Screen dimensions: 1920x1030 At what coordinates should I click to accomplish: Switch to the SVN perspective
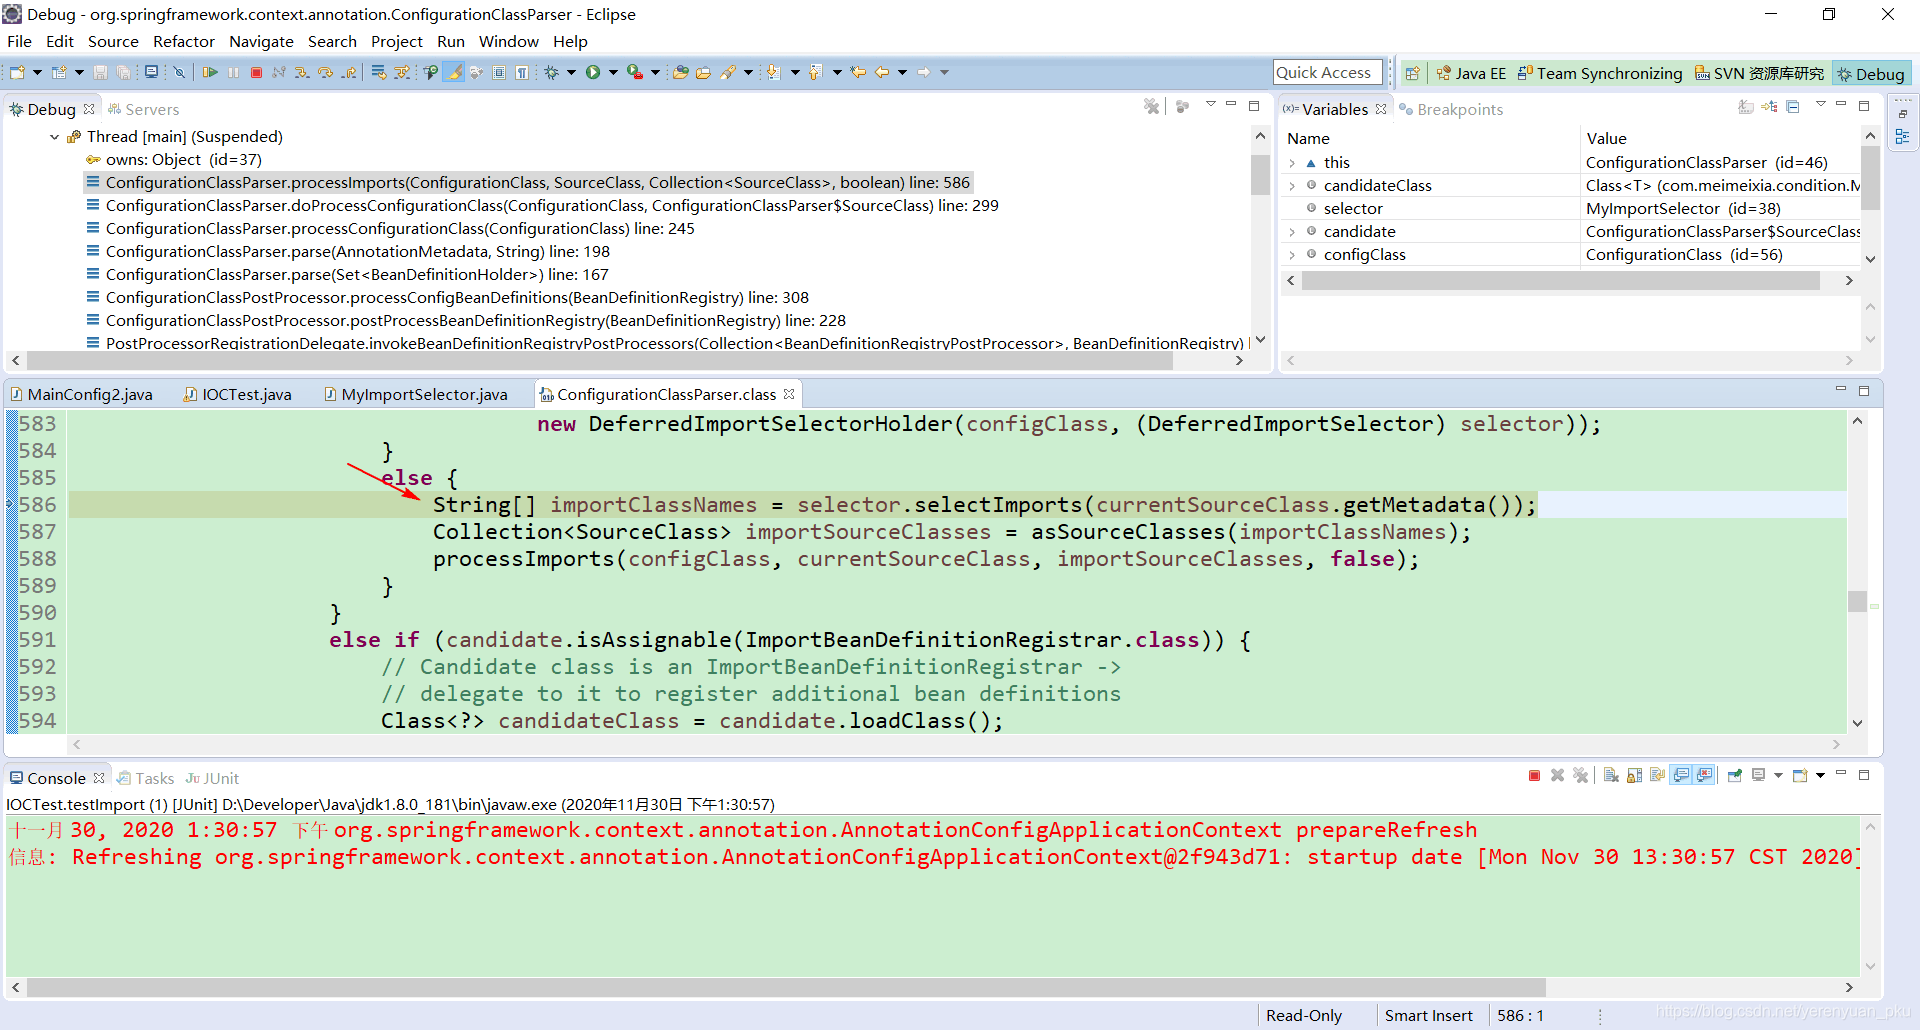coord(1760,73)
